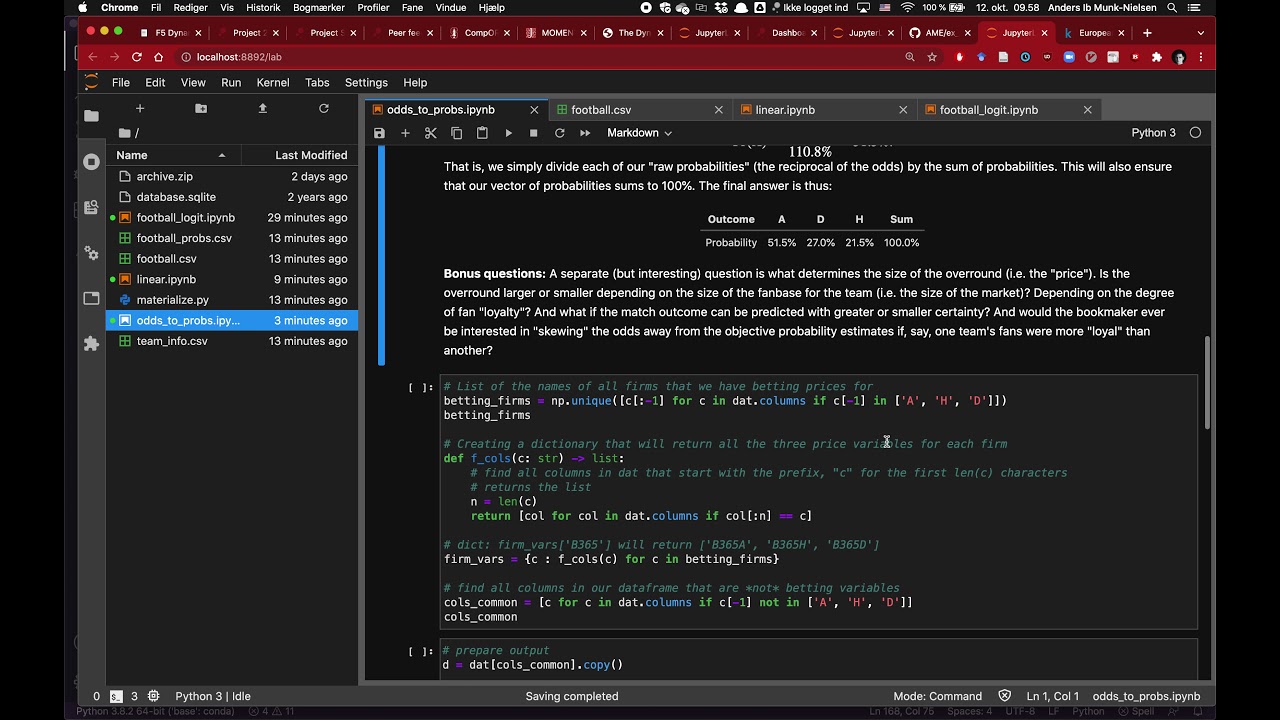Run the selected cell with the play icon
Screen dimensions: 1280x720
(508, 133)
